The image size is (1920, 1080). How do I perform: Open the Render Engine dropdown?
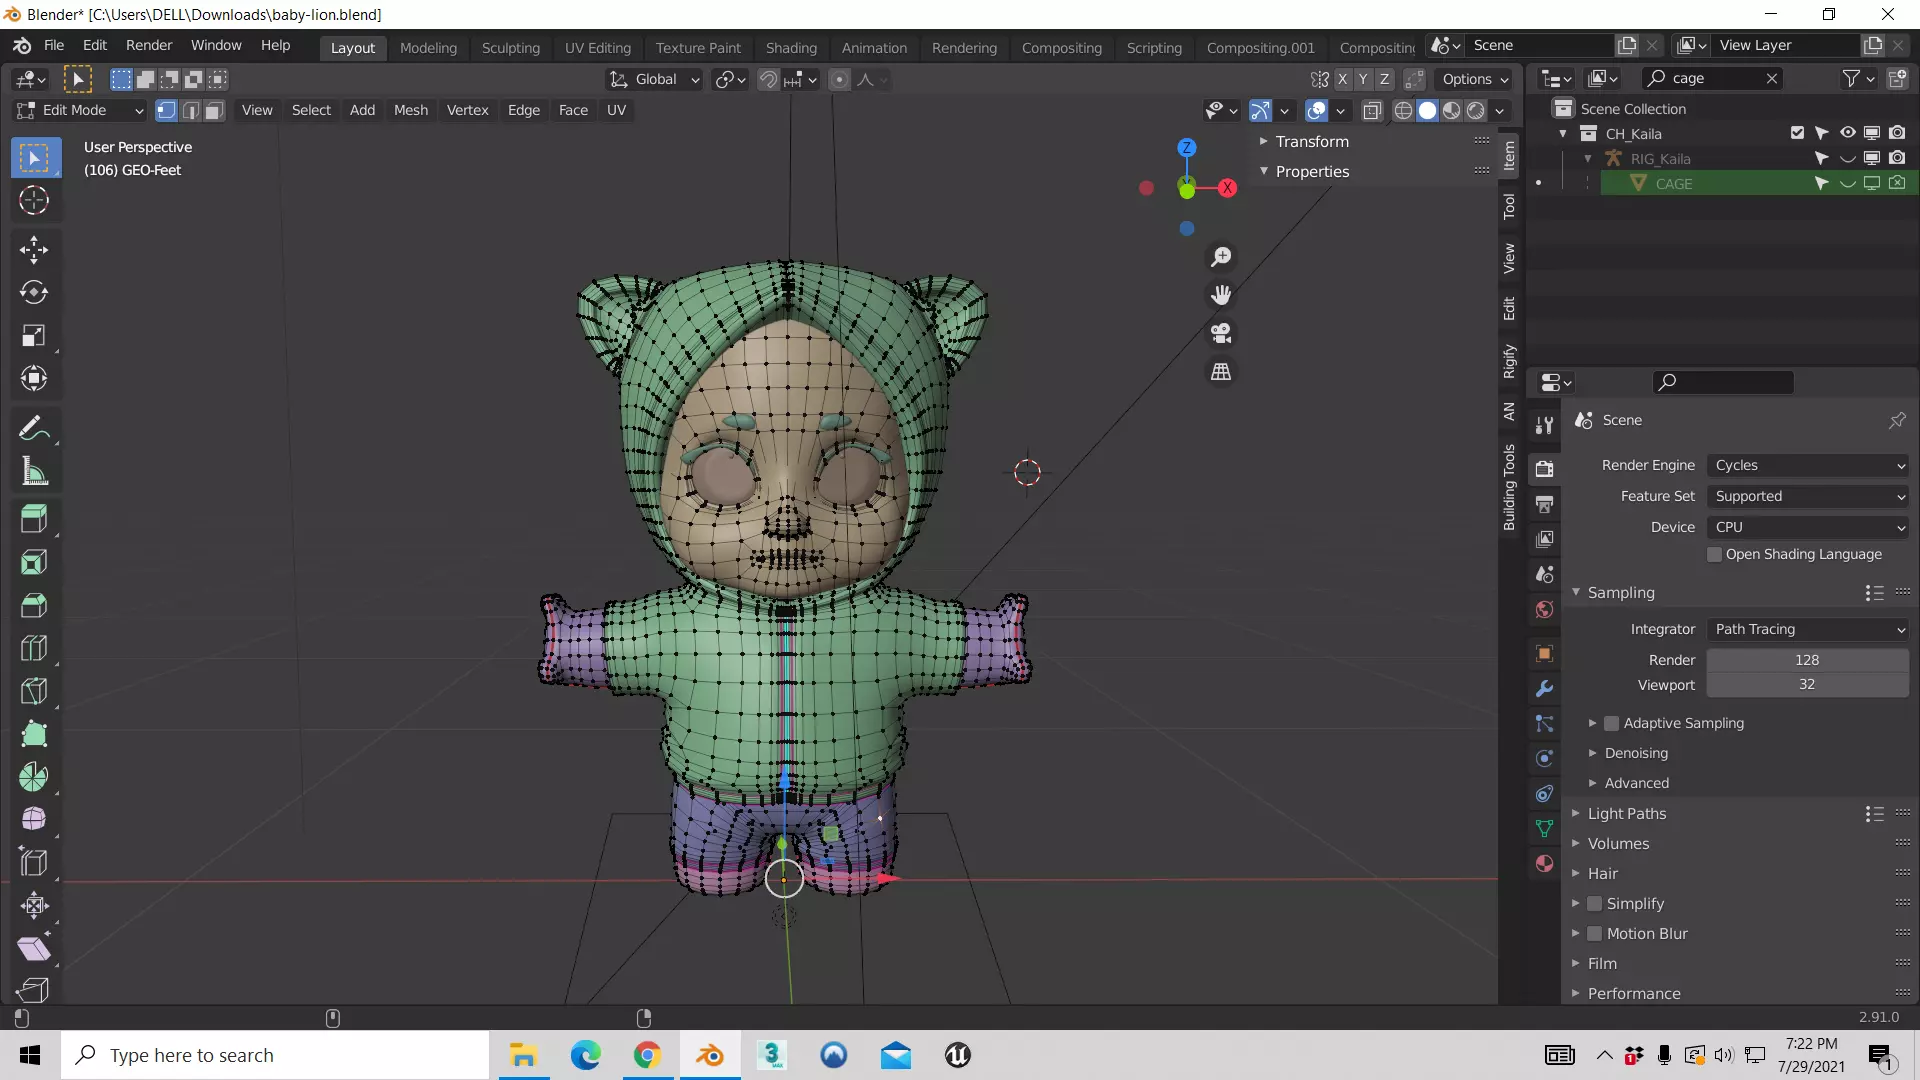tap(1808, 465)
